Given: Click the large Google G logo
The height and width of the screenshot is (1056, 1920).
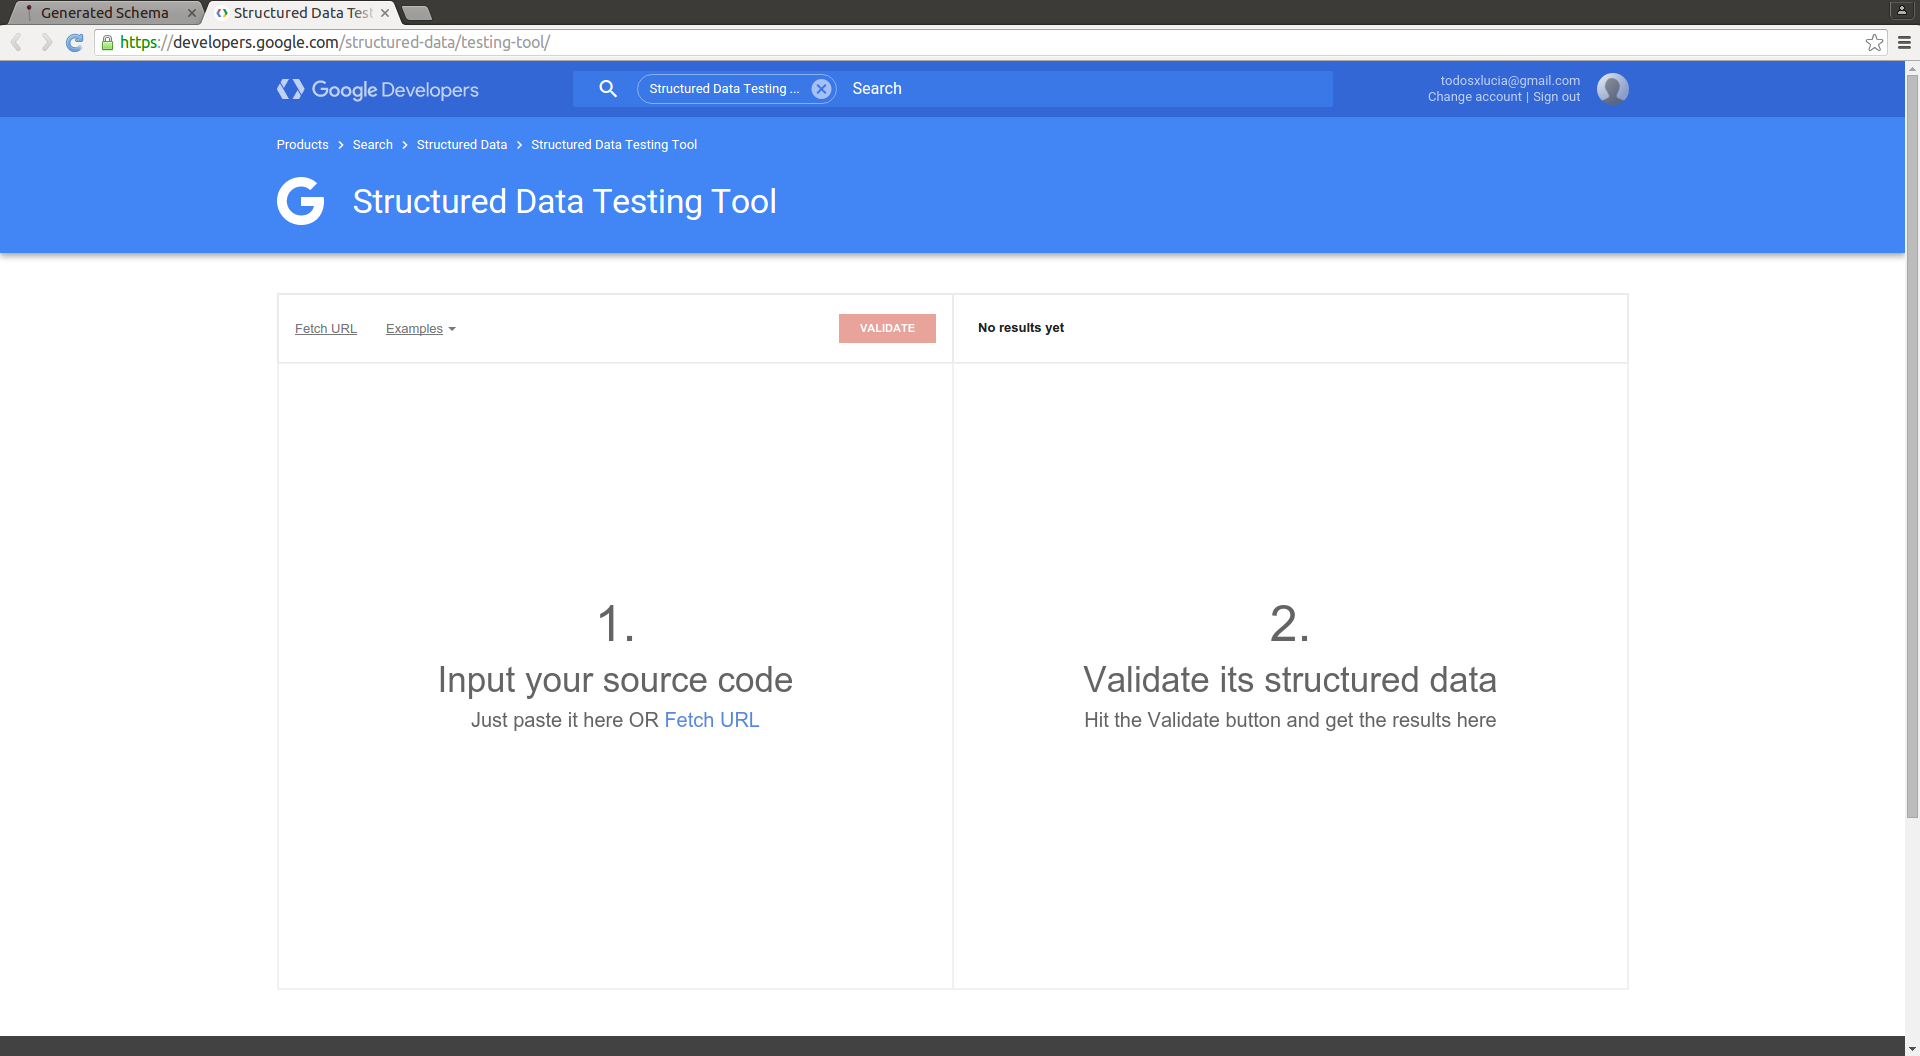Looking at the screenshot, I should click(x=300, y=201).
